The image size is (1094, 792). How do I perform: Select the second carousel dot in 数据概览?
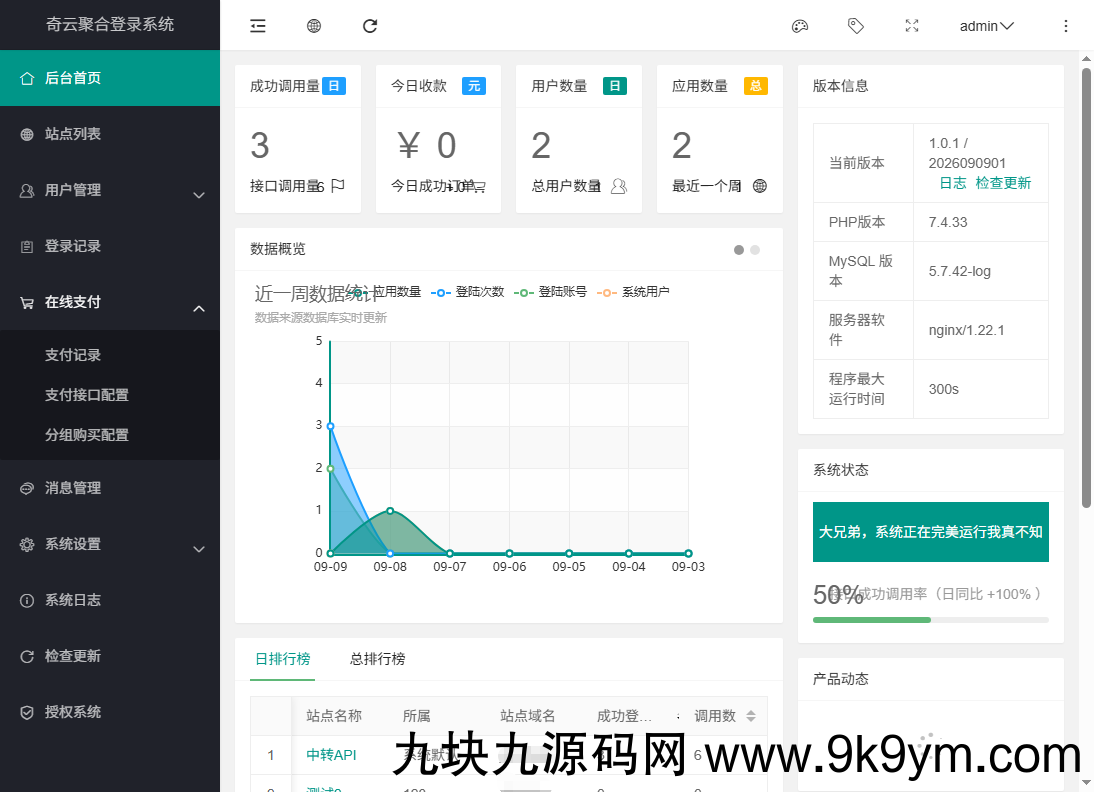755,250
